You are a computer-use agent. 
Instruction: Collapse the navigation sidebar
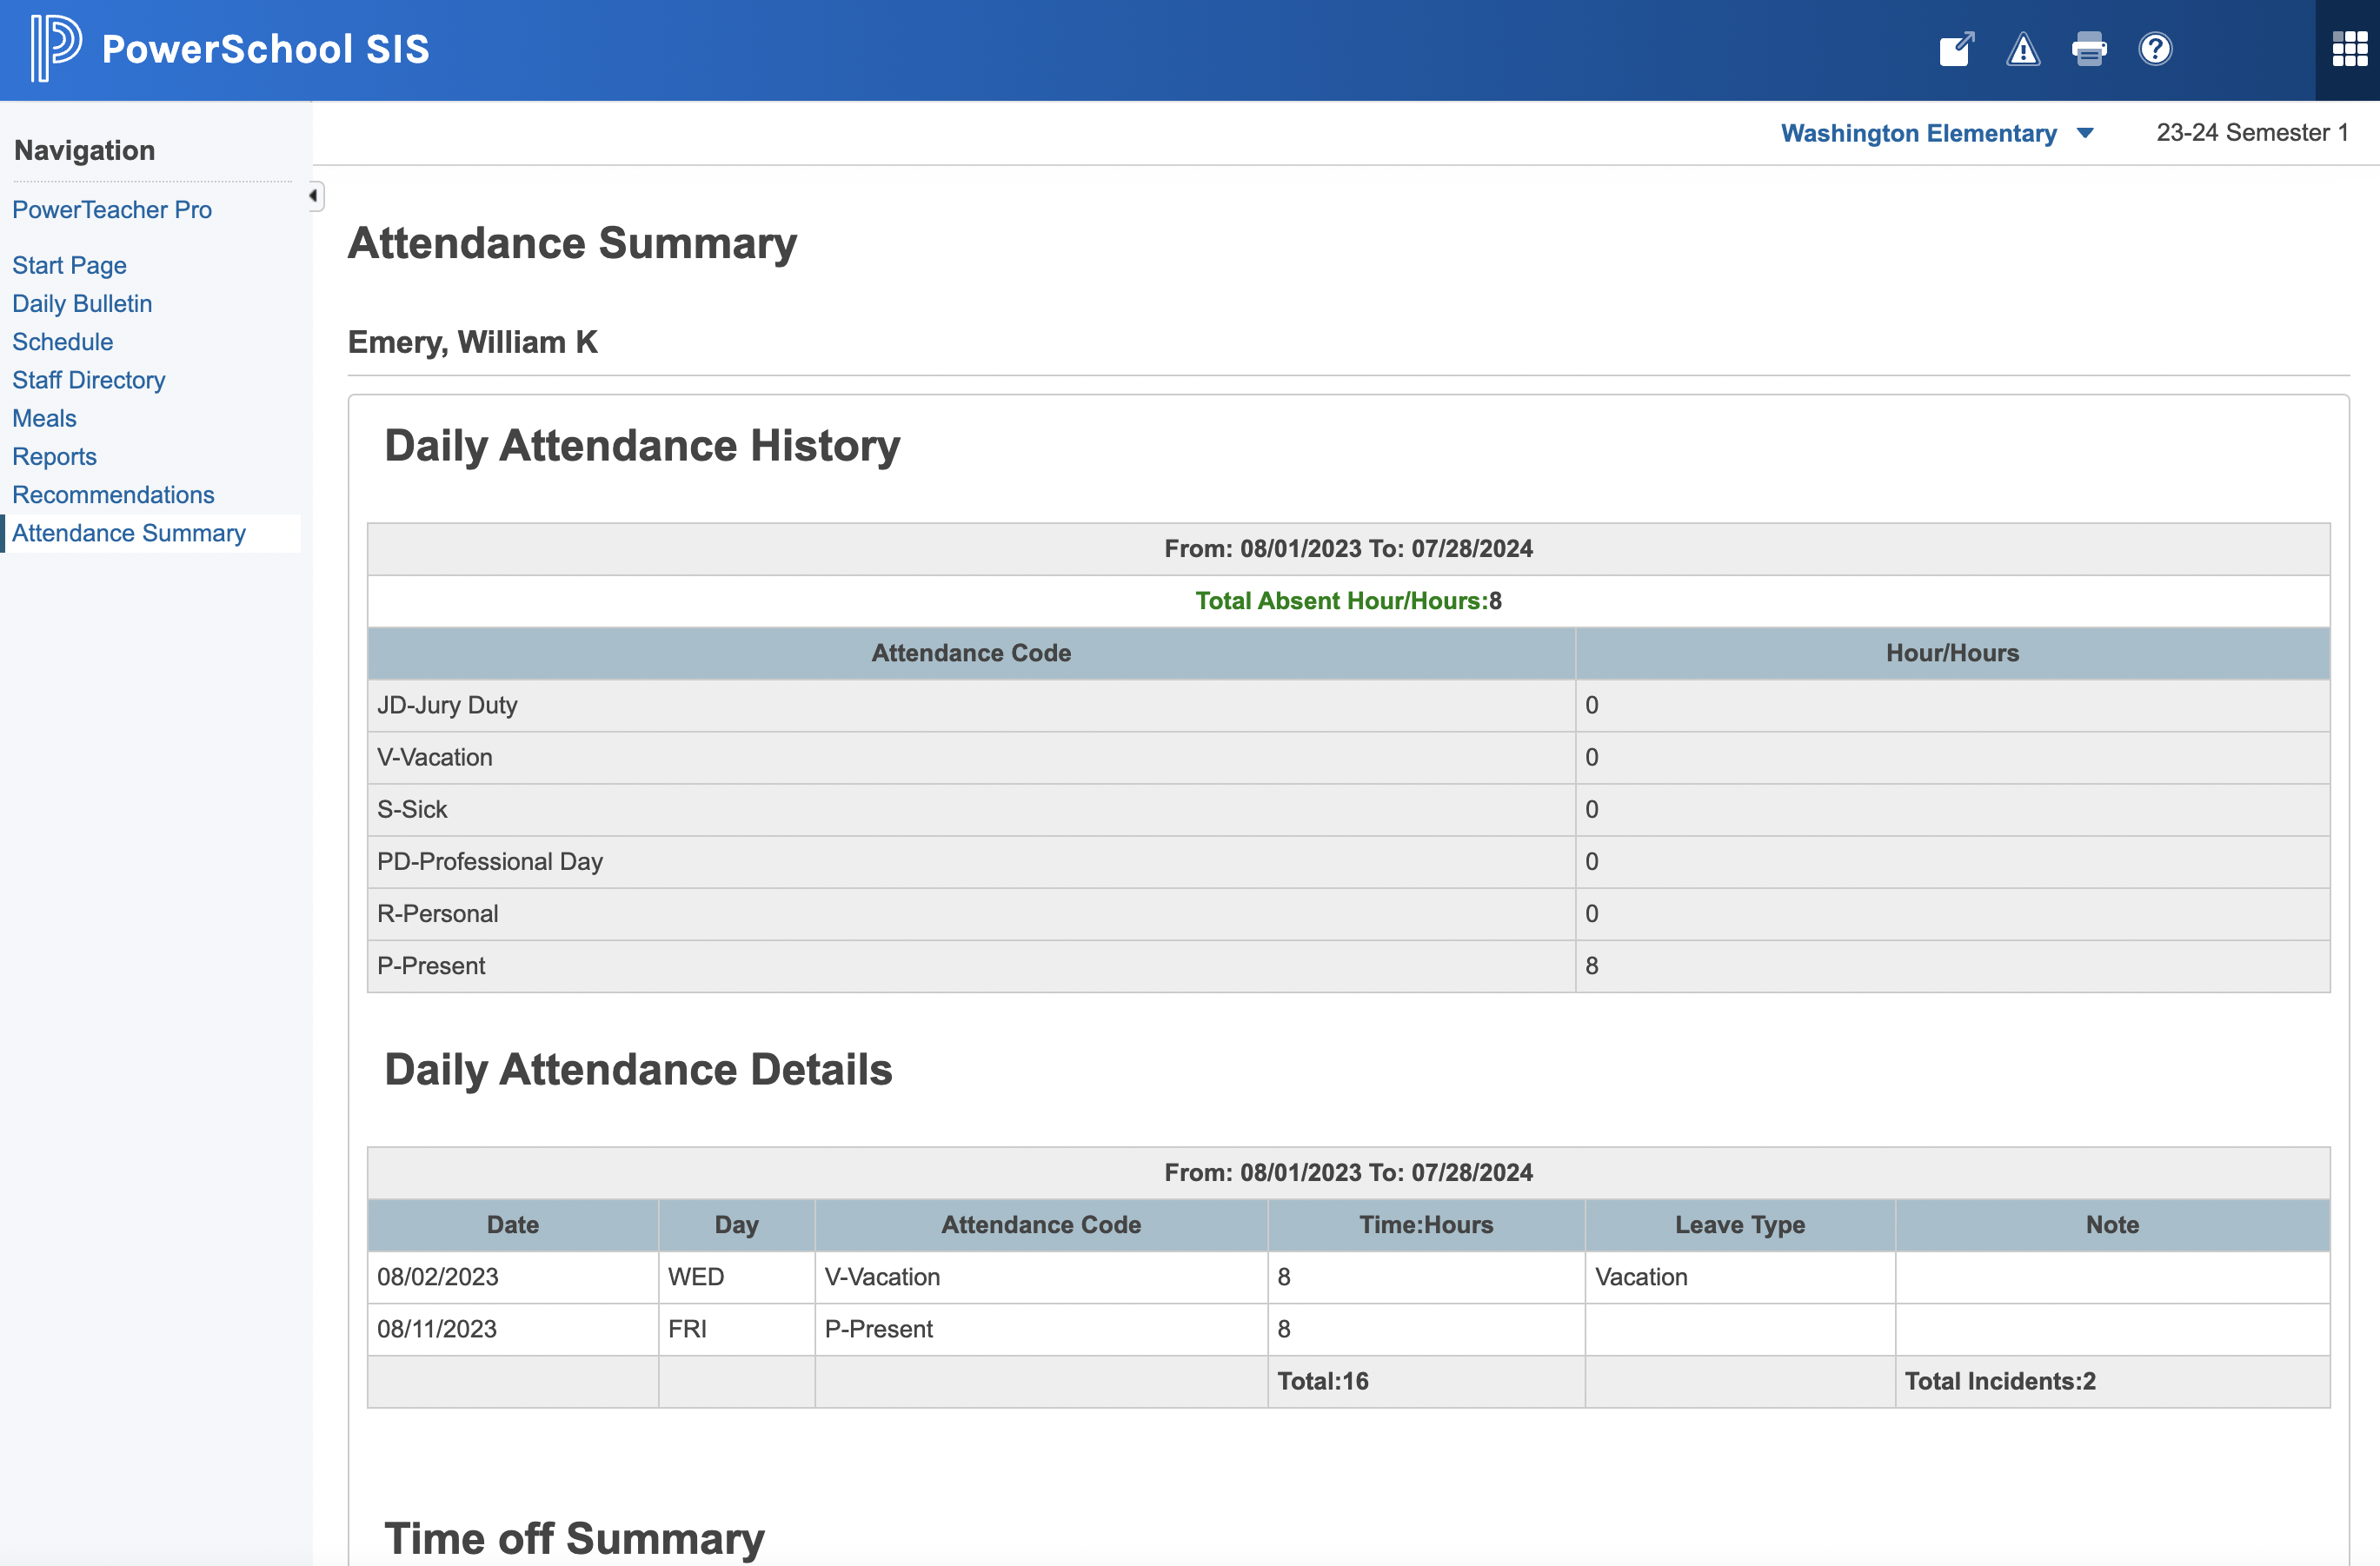point(313,196)
